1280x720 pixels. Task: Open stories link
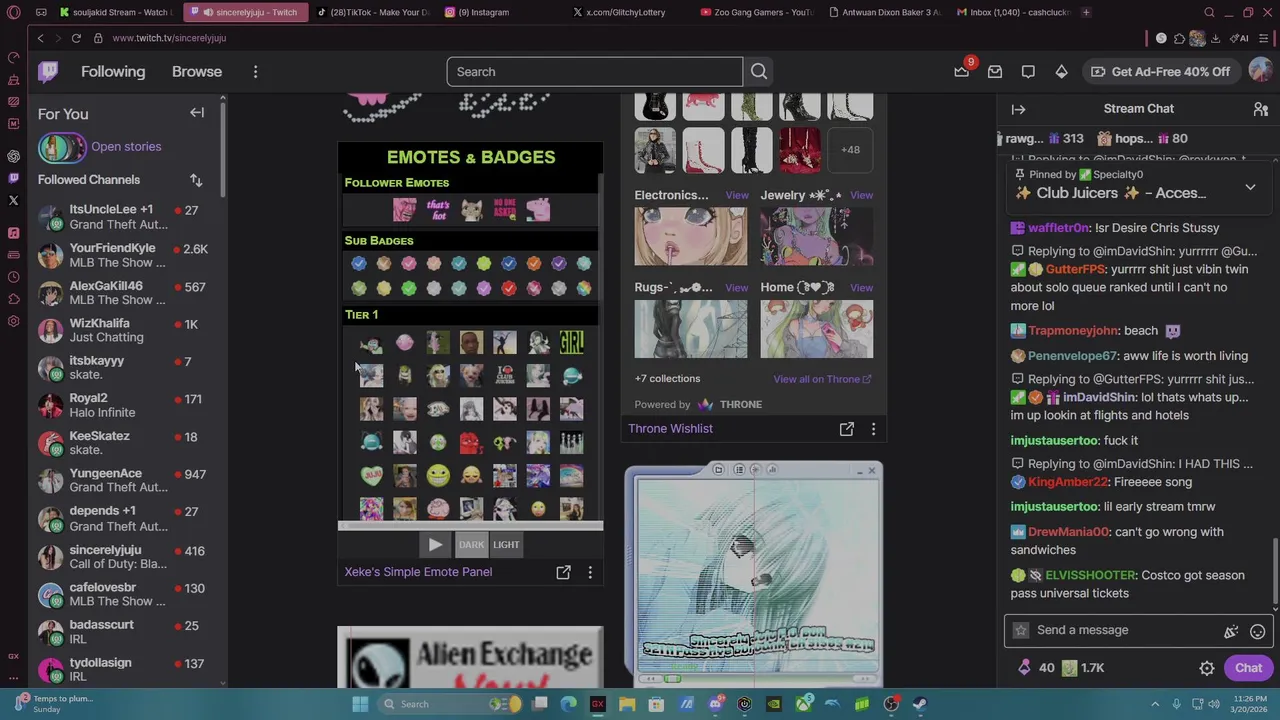pos(126,147)
